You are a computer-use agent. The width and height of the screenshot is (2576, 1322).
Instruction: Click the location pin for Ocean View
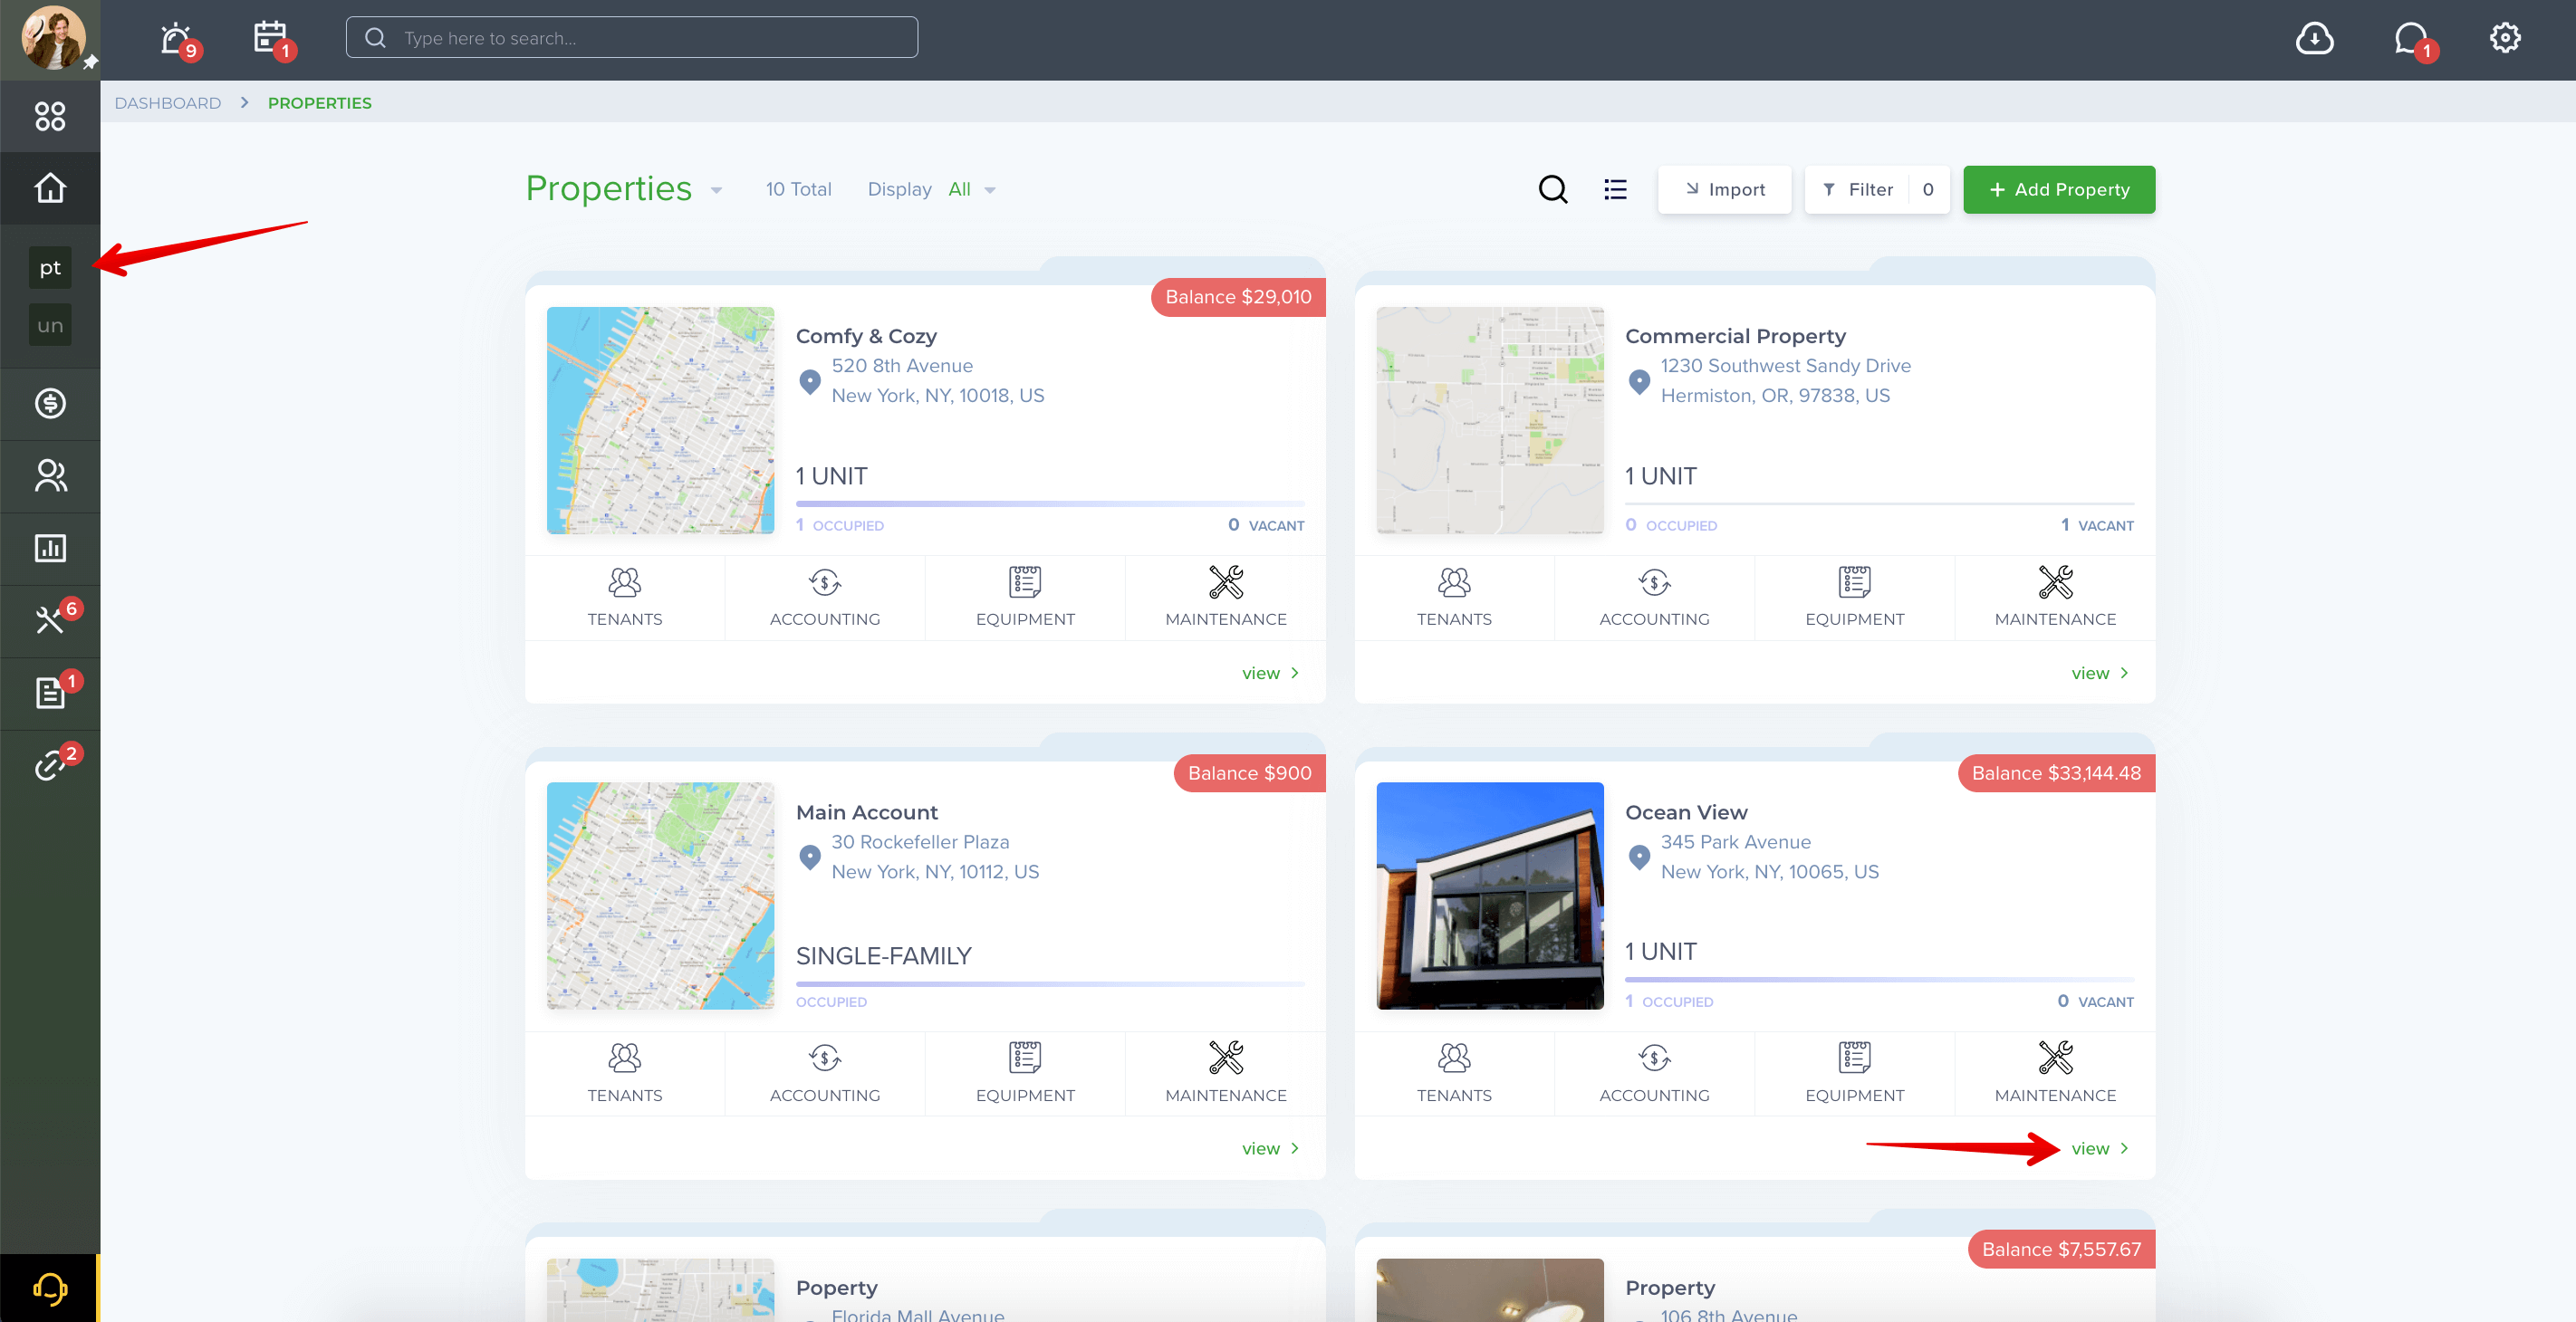[1639, 857]
